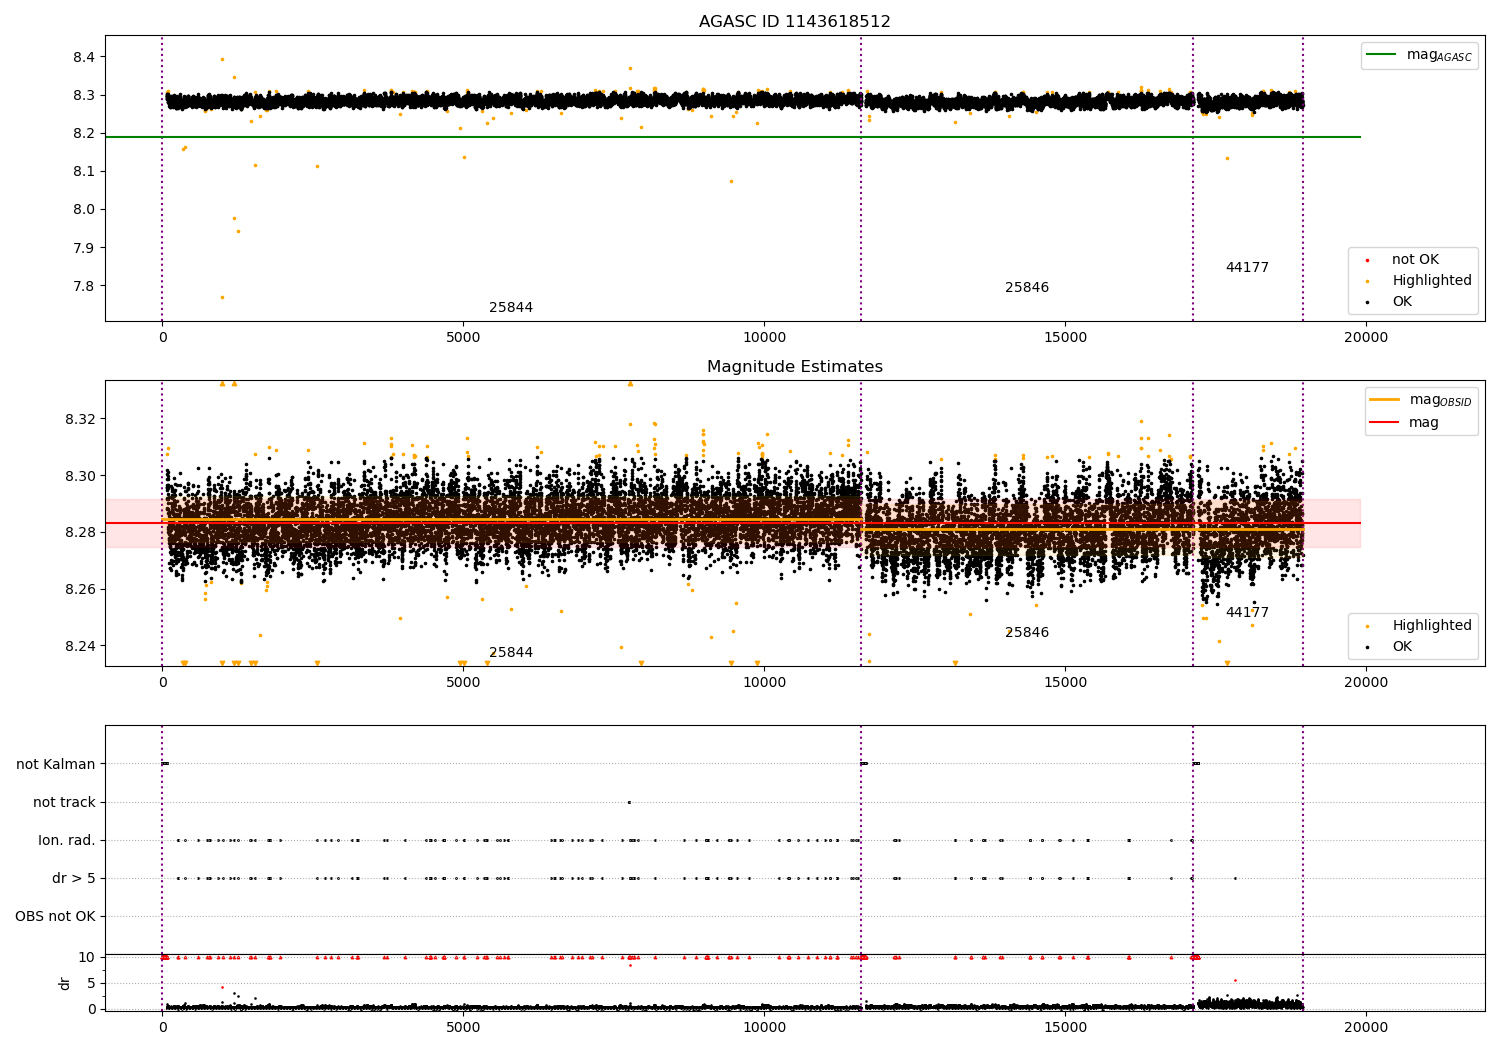Viewport: 1500px width, 1050px height.
Task: Click the 'Magnitude Estimates' plot title
Action: point(794,367)
